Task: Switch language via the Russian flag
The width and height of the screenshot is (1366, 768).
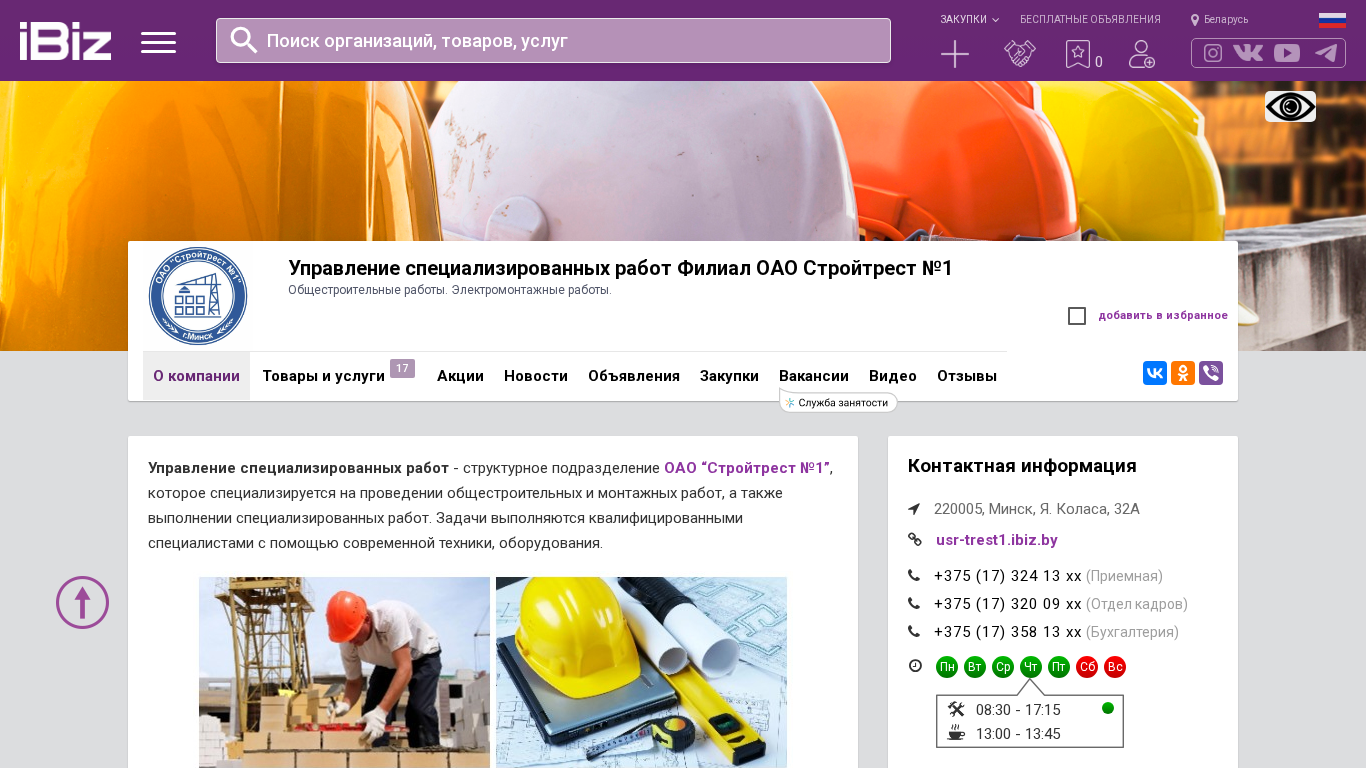Action: (x=1332, y=20)
